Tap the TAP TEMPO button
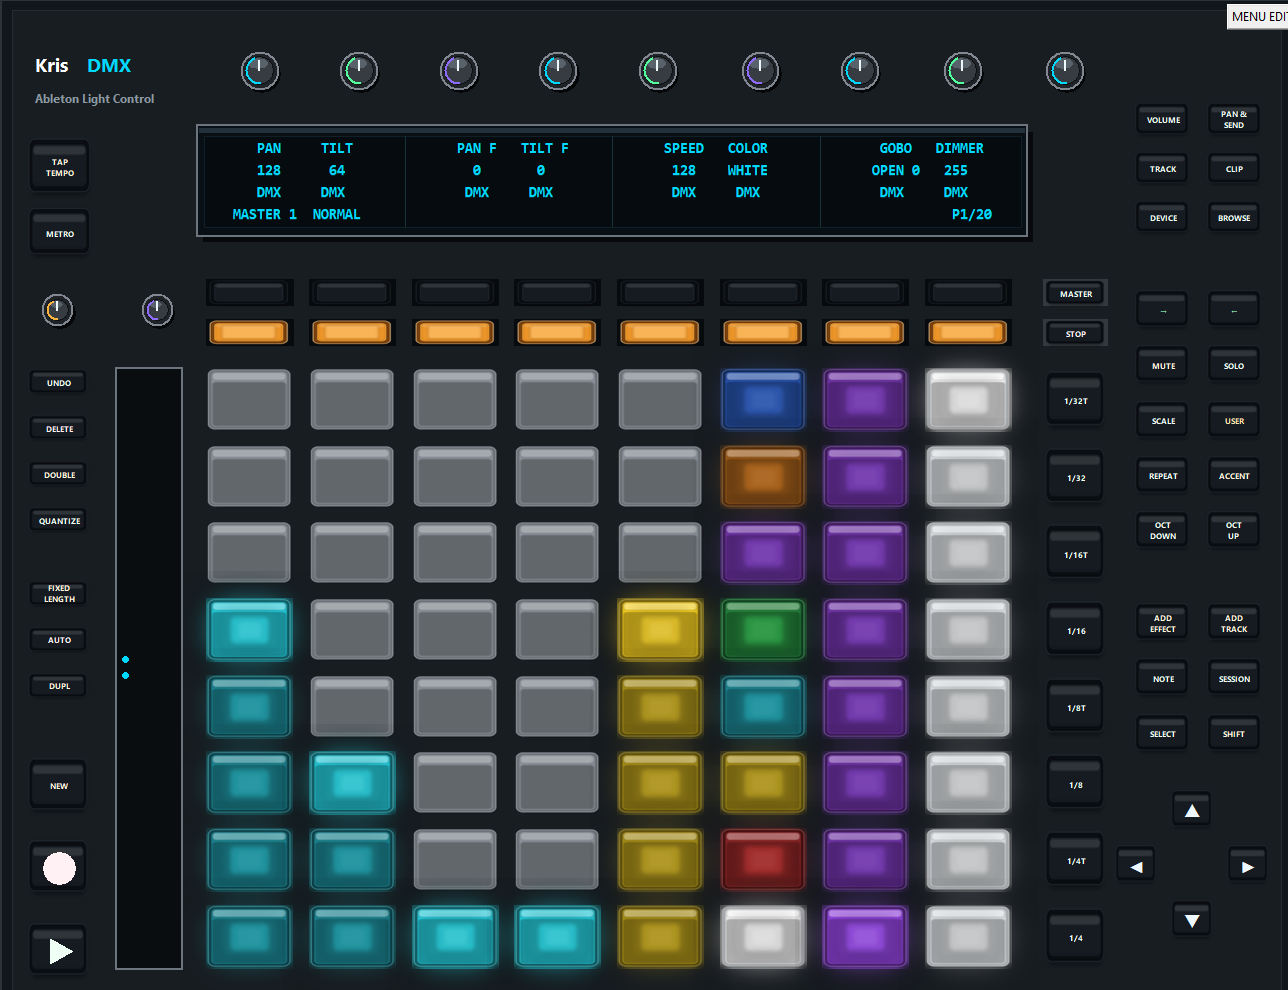 pos(59,168)
